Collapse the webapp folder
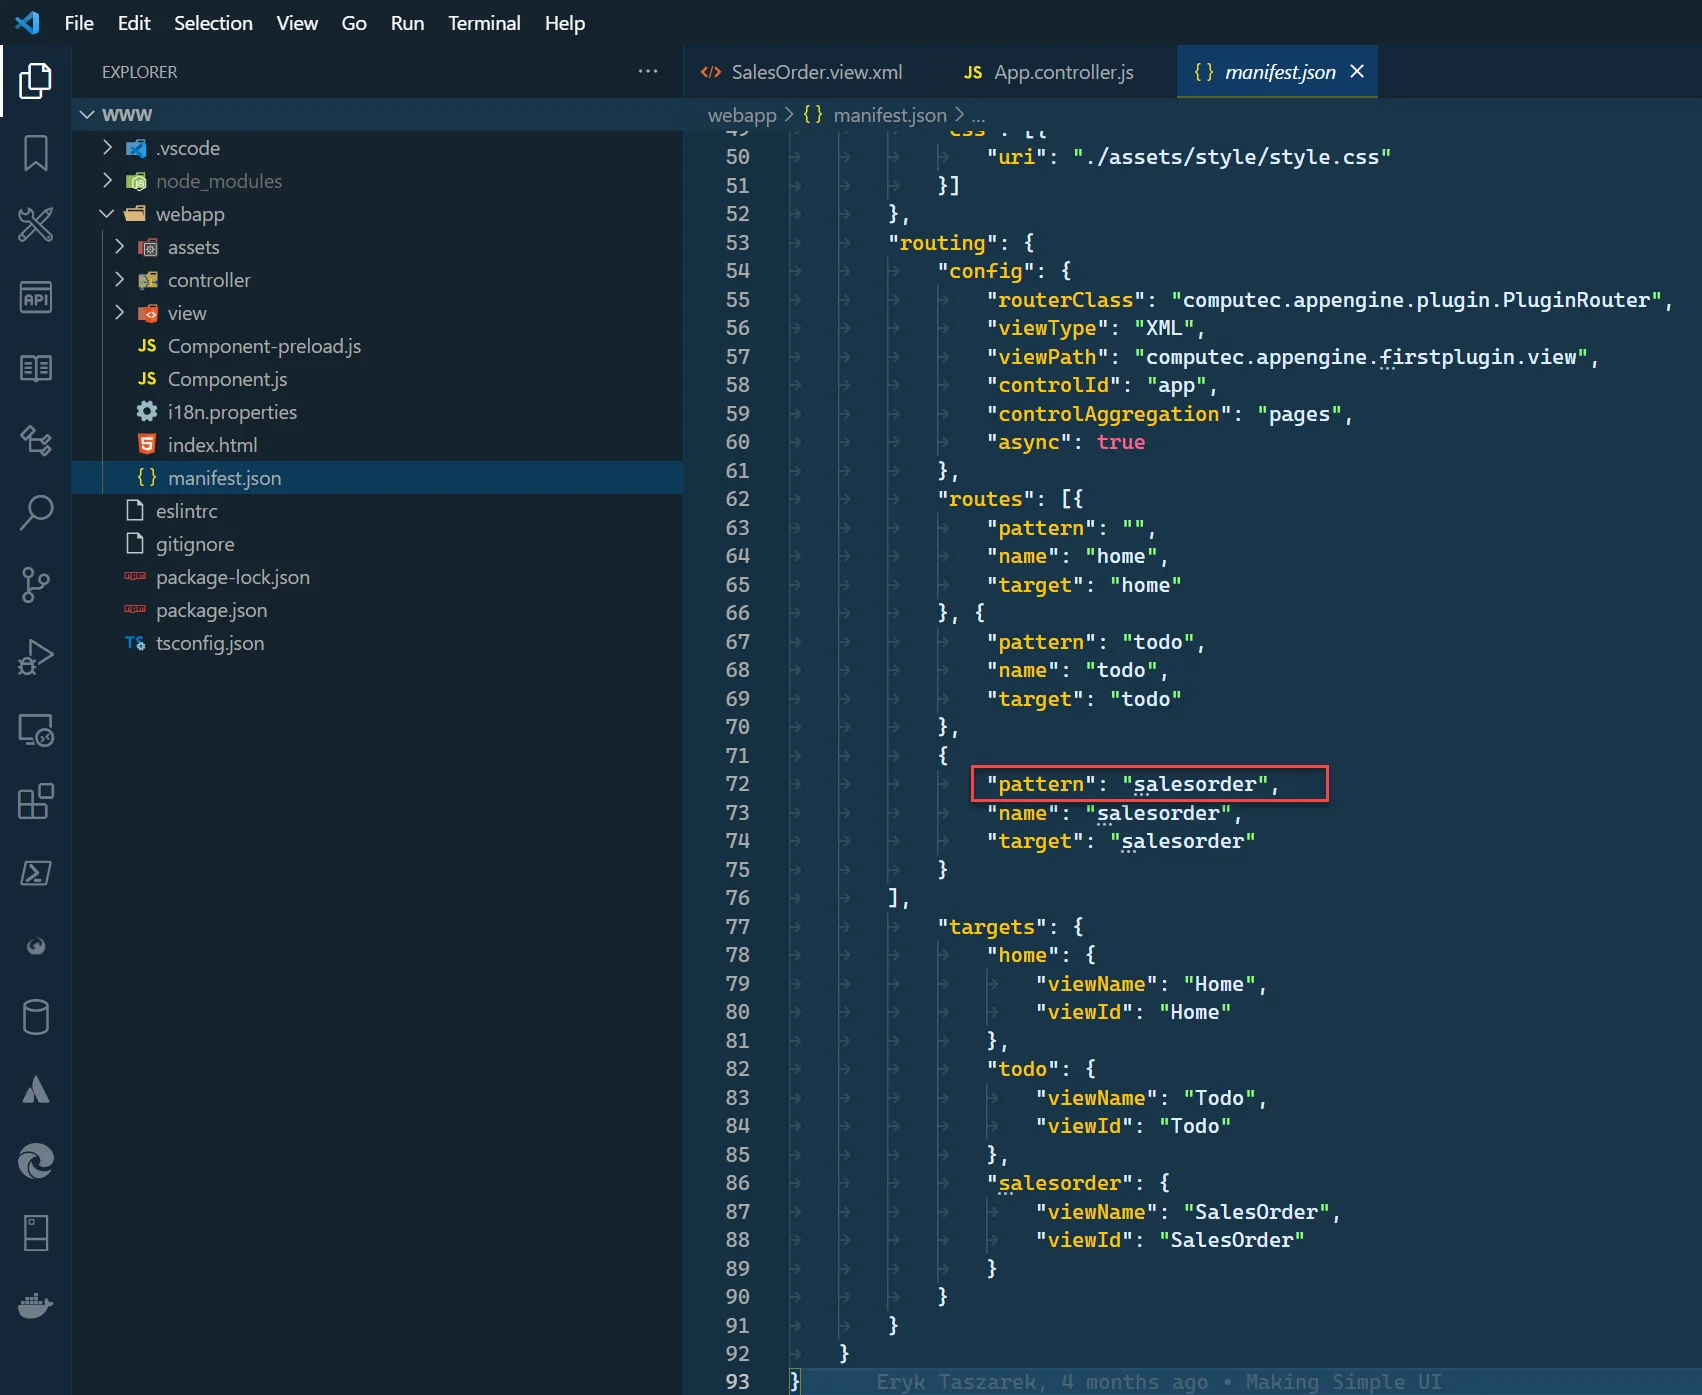This screenshot has width=1702, height=1395. pyautogui.click(x=189, y=214)
